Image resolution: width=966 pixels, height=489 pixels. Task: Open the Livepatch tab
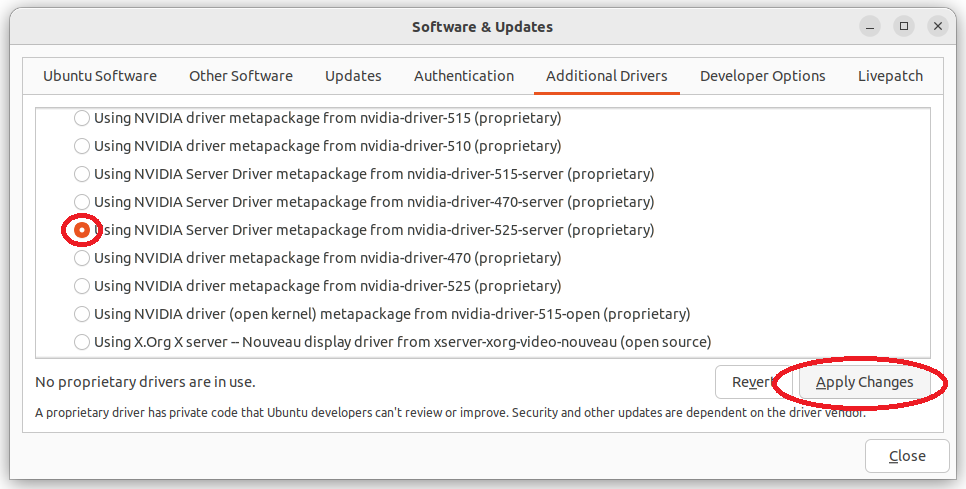pos(890,76)
